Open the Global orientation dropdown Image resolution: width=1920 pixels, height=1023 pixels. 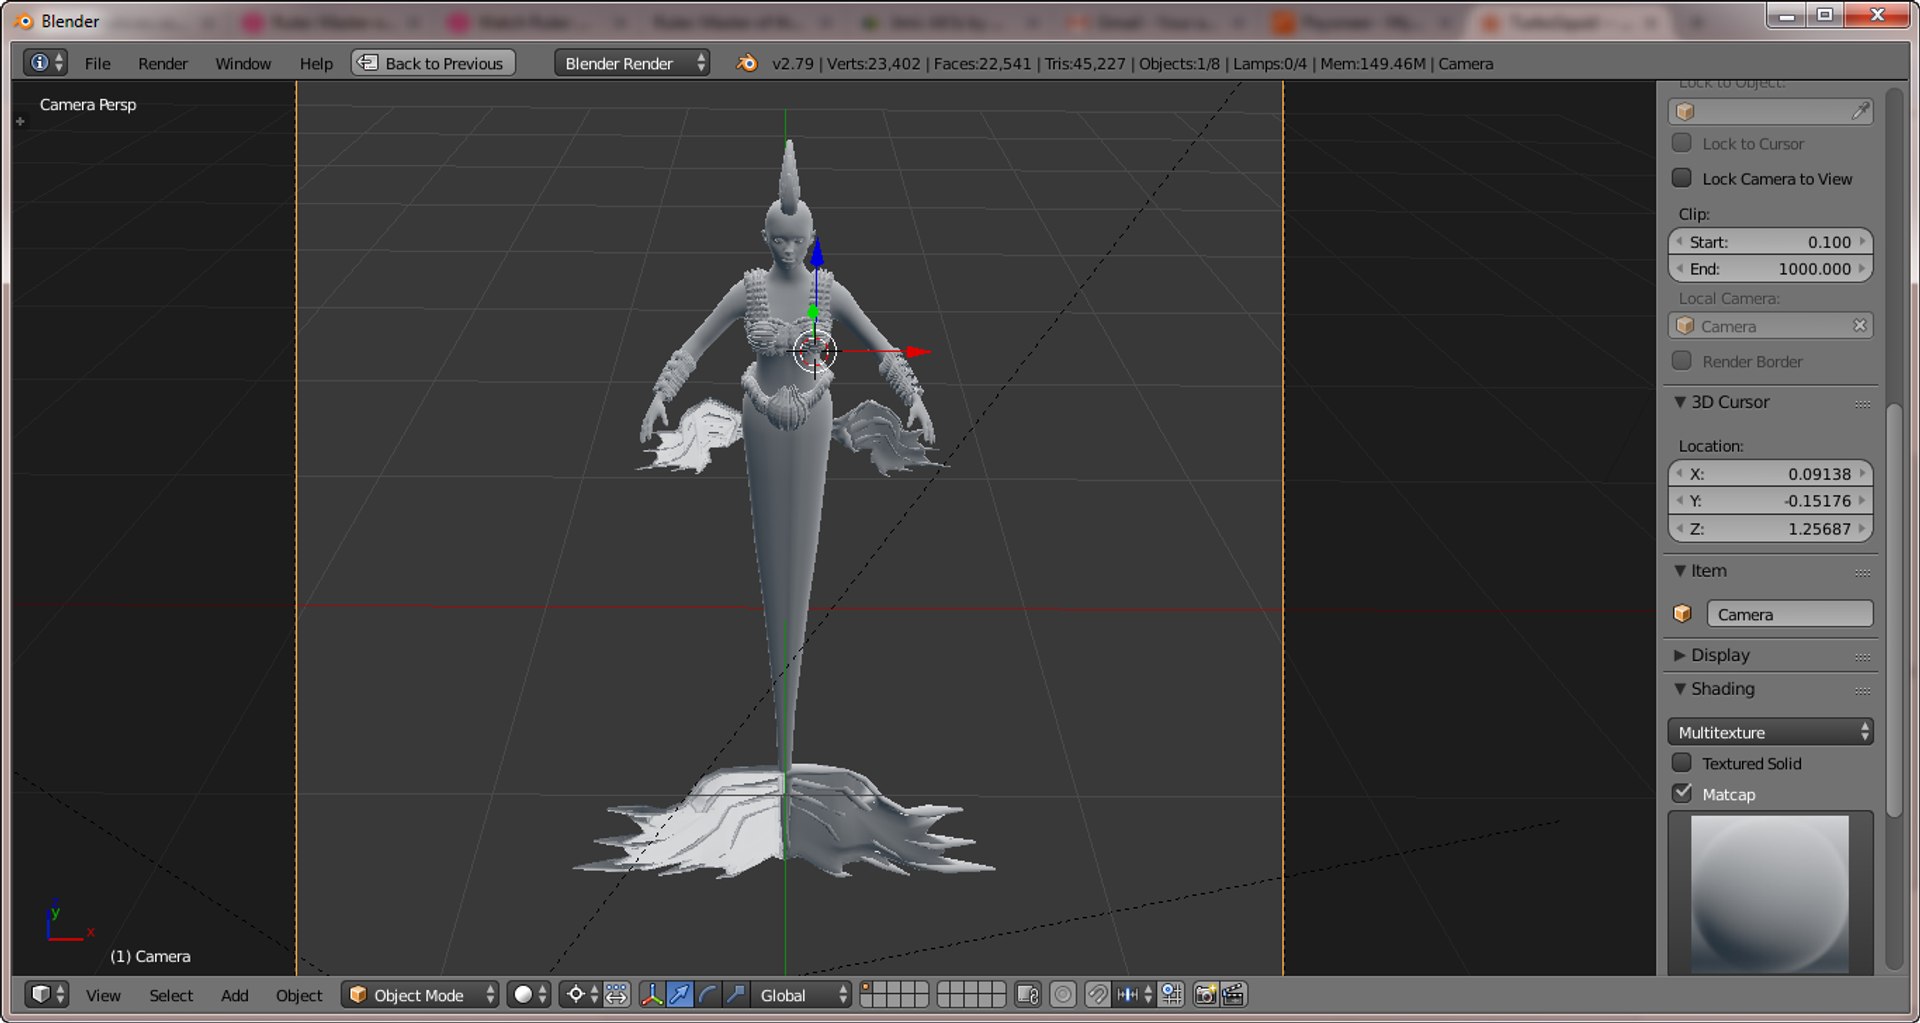[801, 995]
